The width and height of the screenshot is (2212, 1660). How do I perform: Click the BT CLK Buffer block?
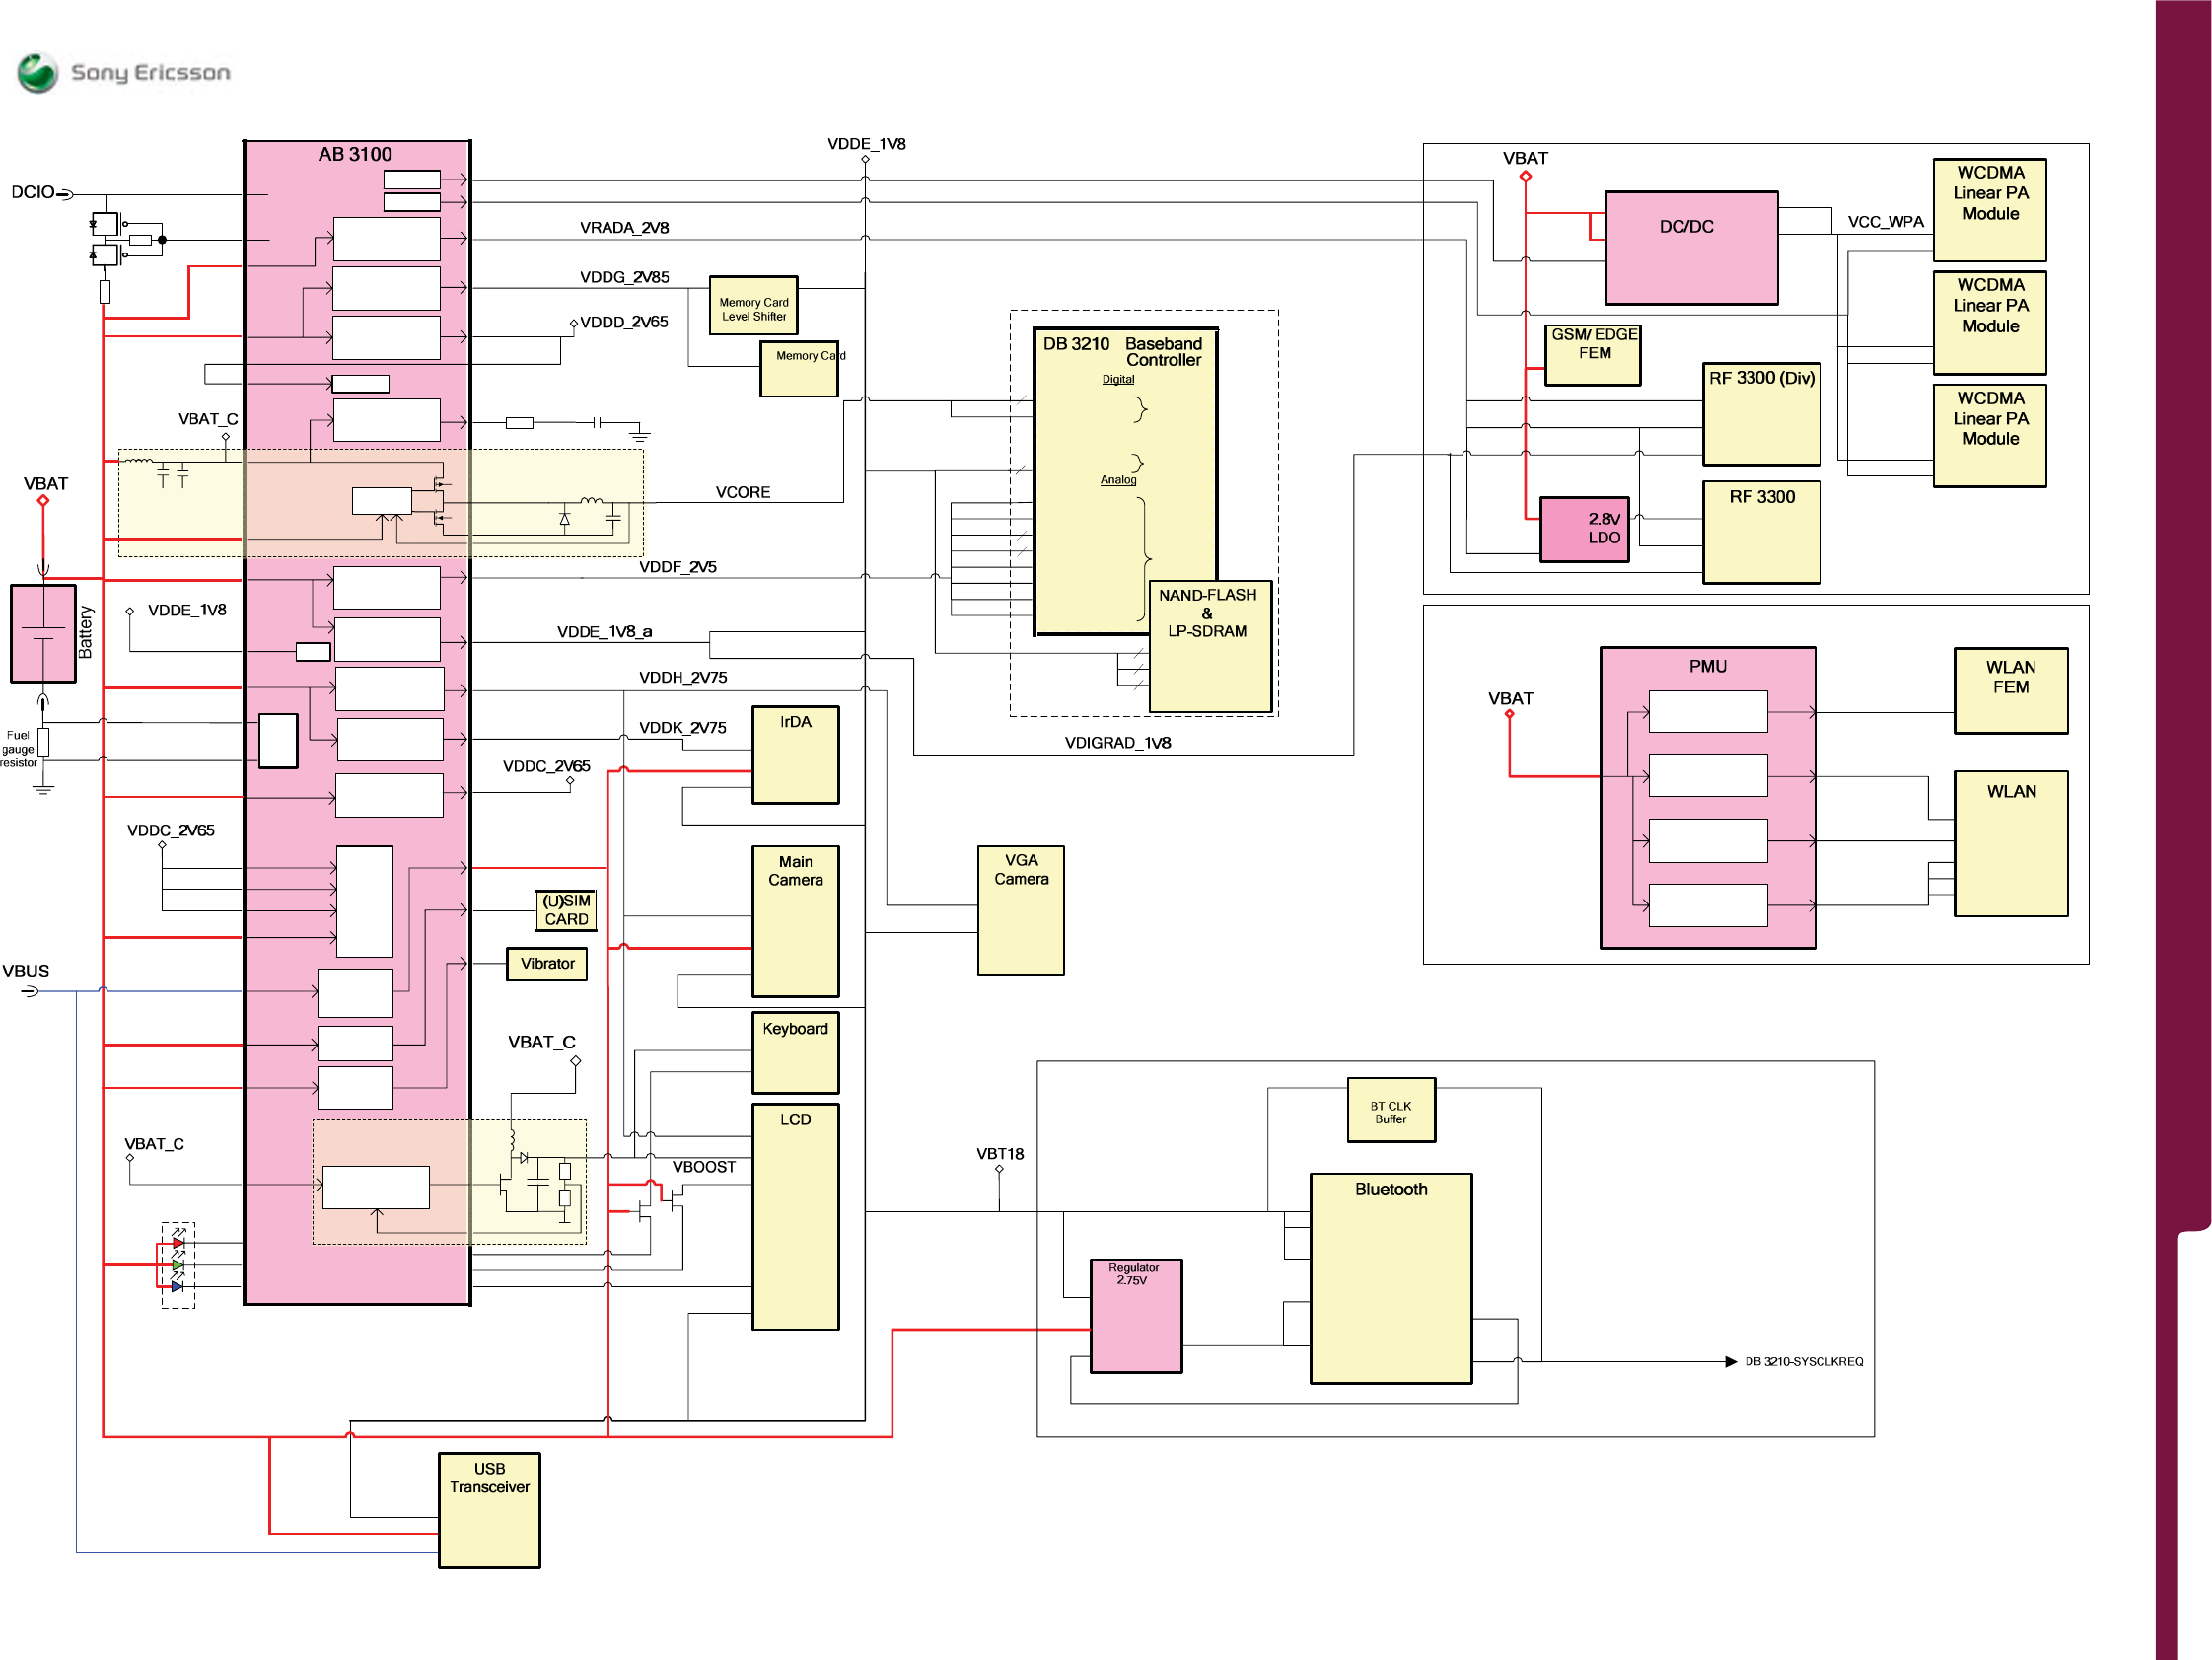(x=1391, y=1110)
